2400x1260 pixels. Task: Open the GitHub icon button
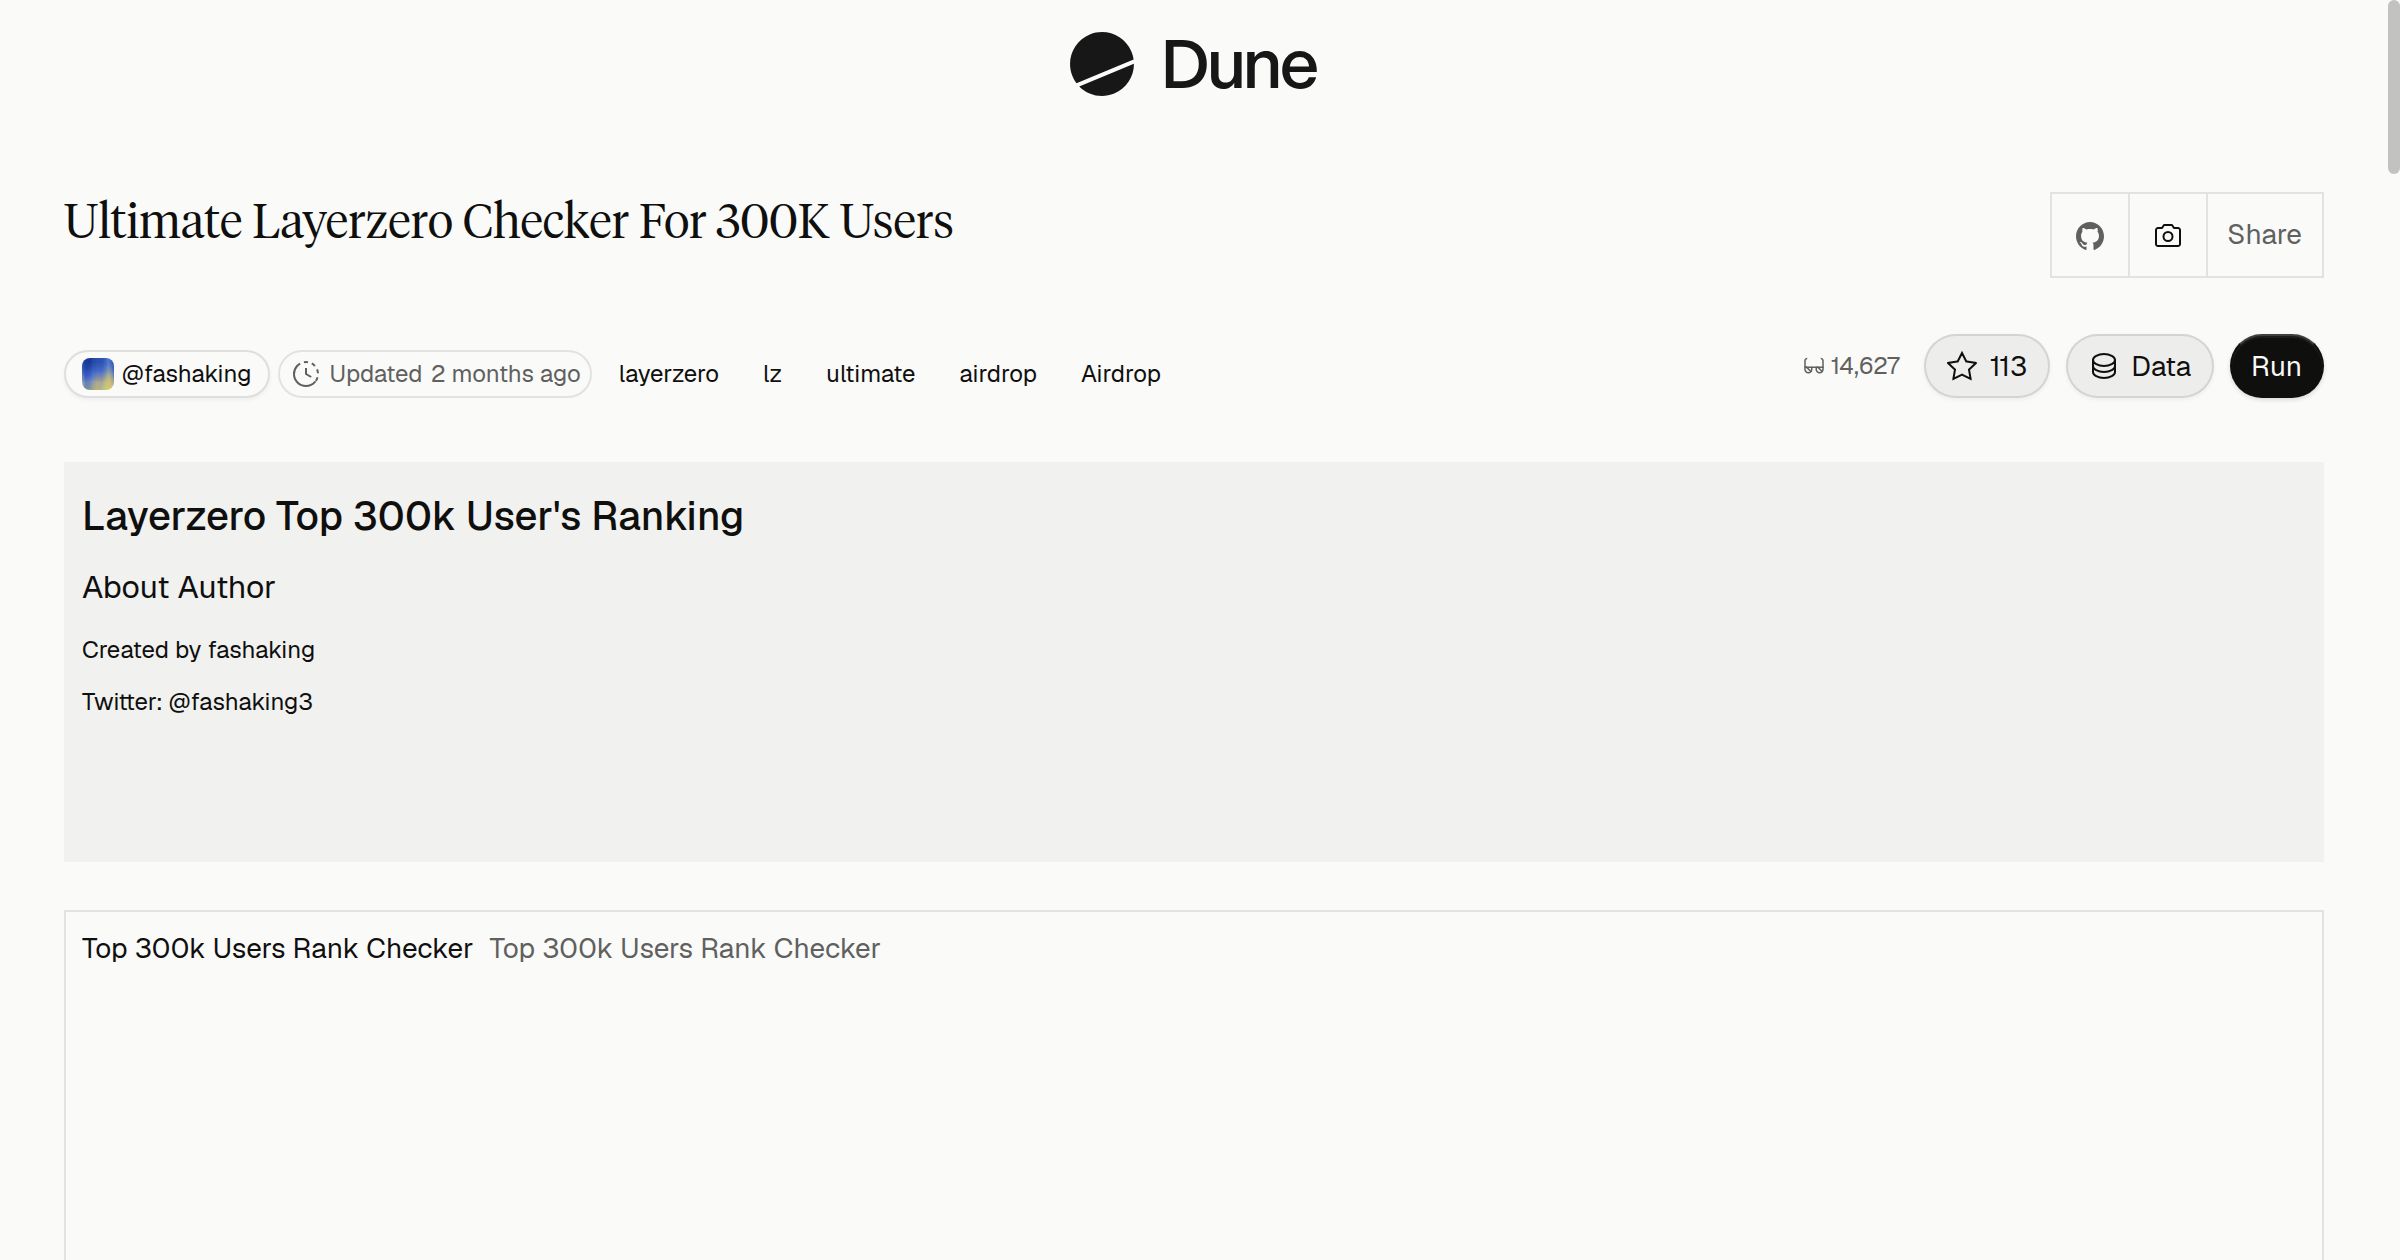(x=2089, y=235)
